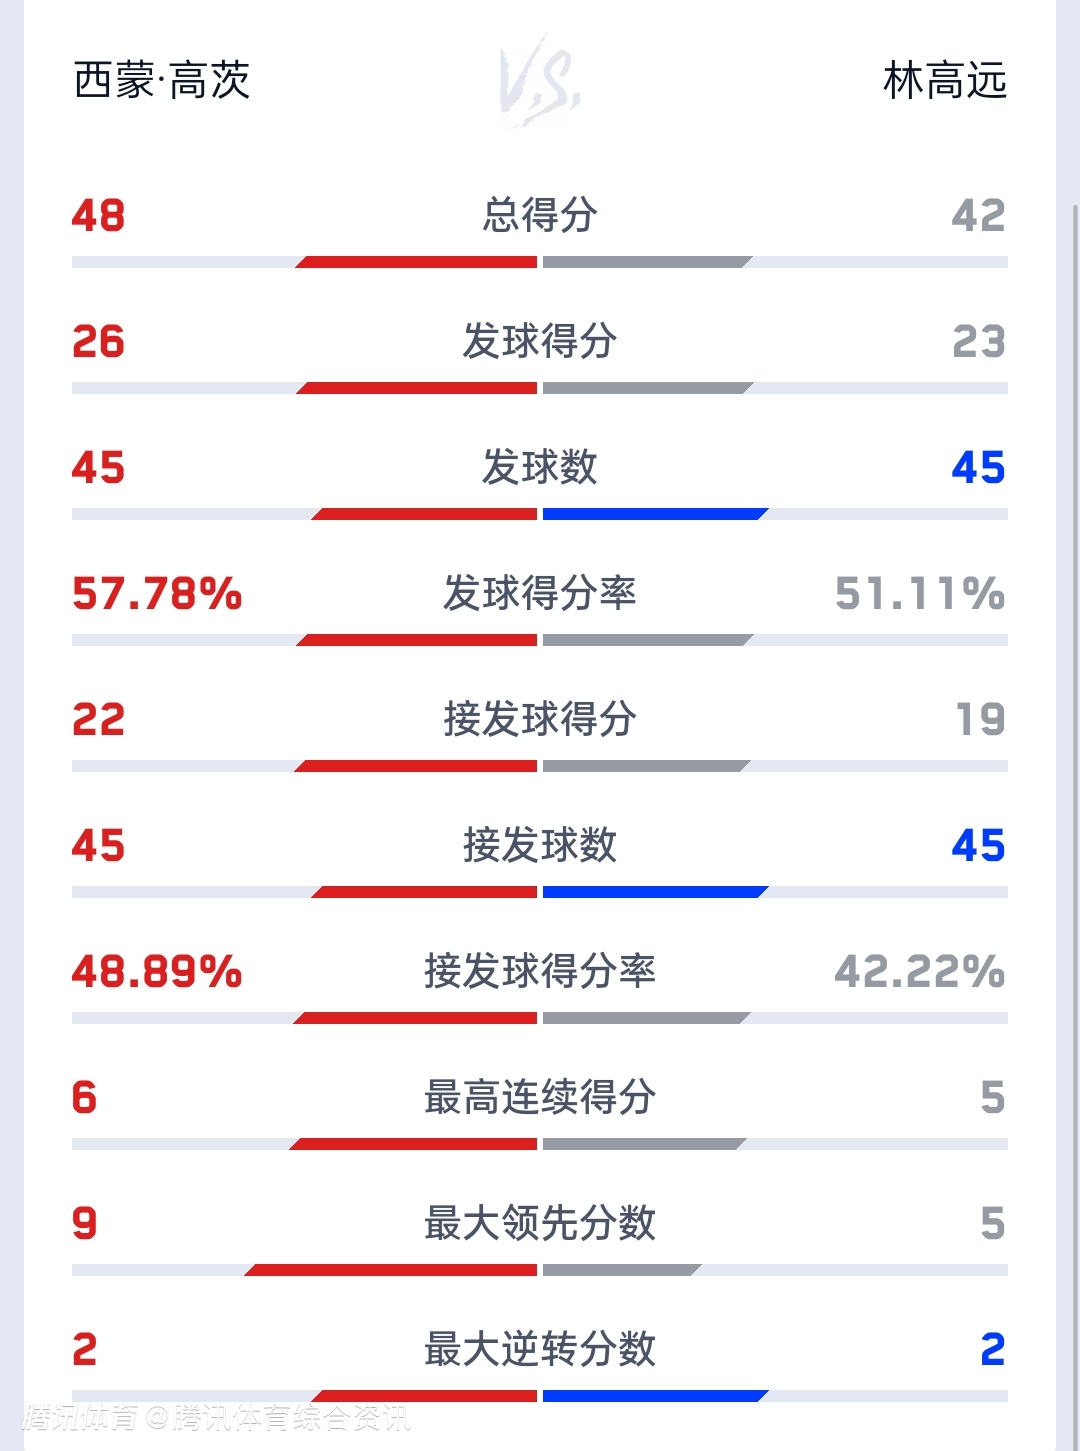
Task: Click the V.S. logo between player names
Action: click(x=540, y=81)
